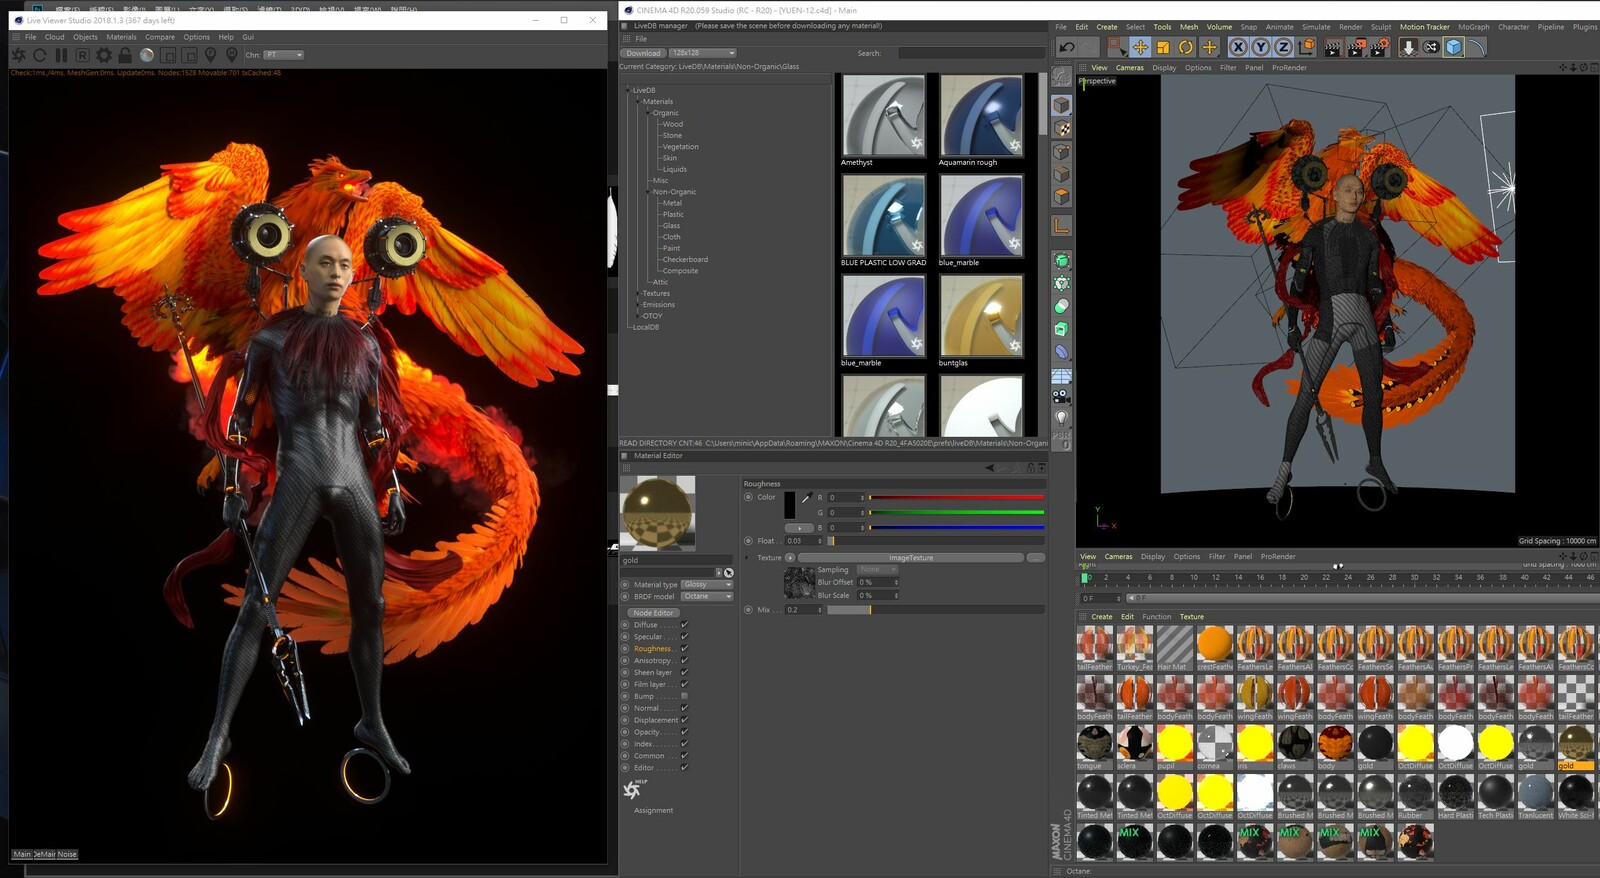
Task: Toggle the Specular channel checkbox
Action: [x=684, y=637]
